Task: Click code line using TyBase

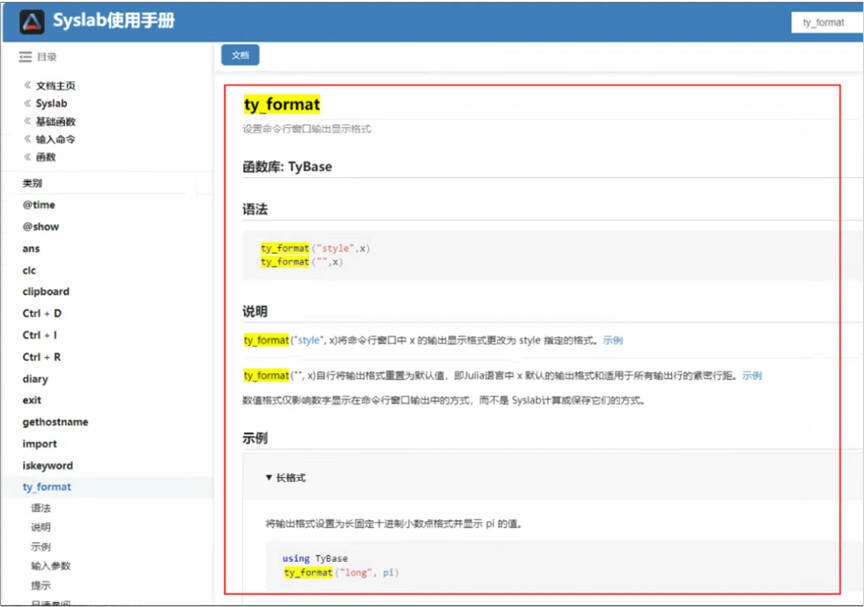Action: pos(315,559)
